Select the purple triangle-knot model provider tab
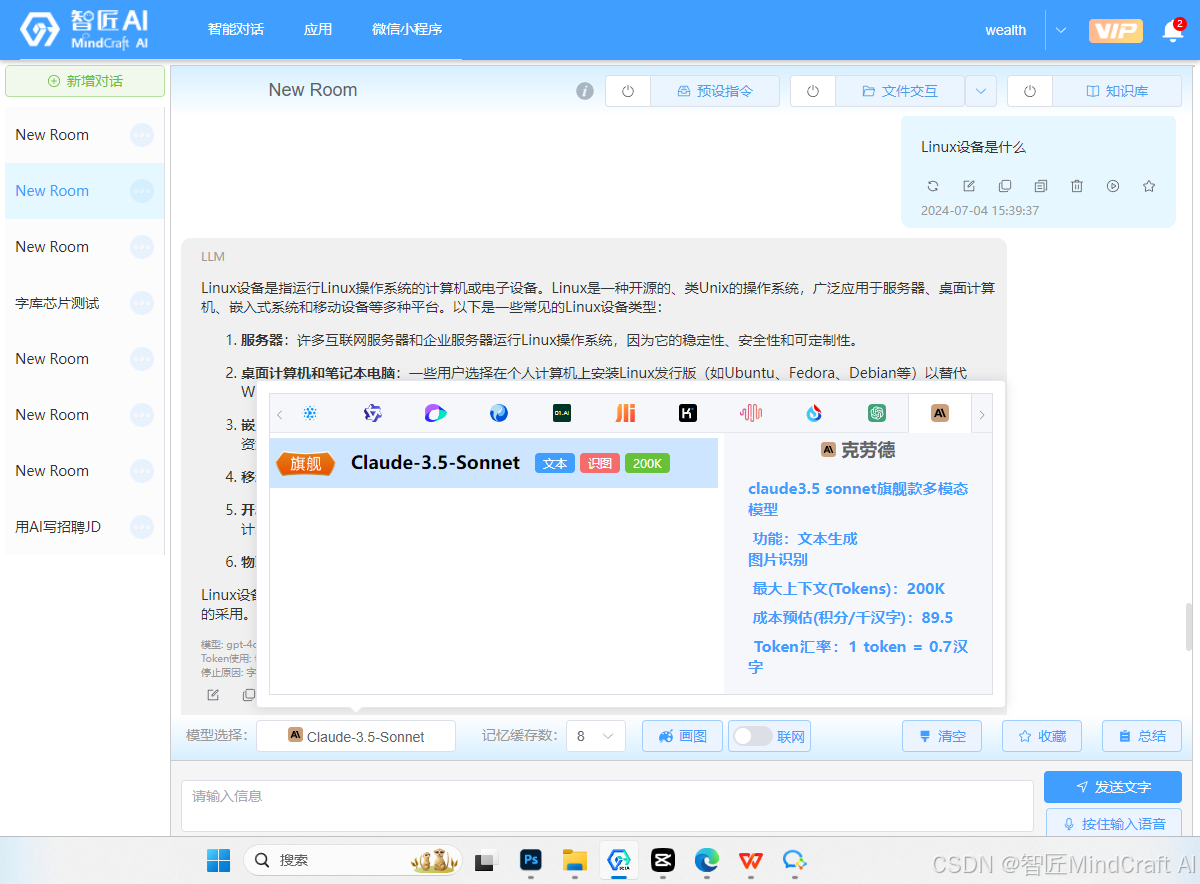Viewport: 1200px width, 884px height. click(373, 413)
